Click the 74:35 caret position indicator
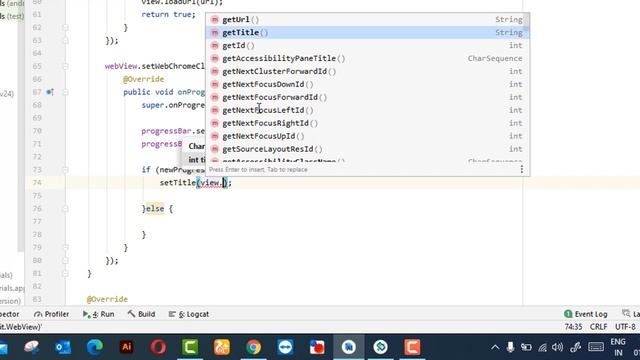 point(573,327)
